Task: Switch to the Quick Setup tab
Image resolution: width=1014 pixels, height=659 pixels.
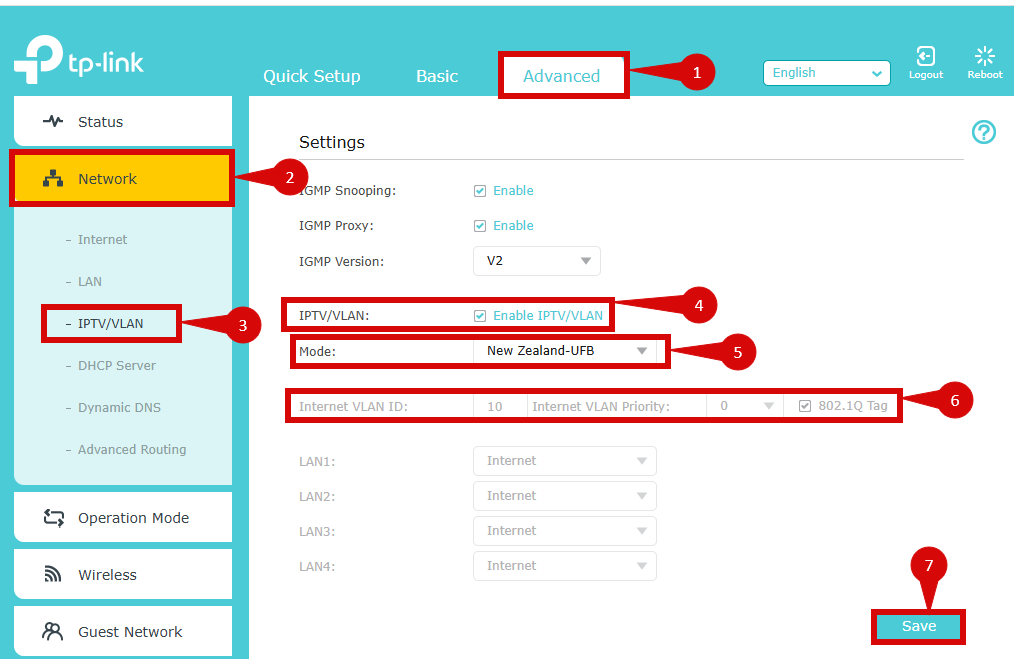Action: [311, 76]
